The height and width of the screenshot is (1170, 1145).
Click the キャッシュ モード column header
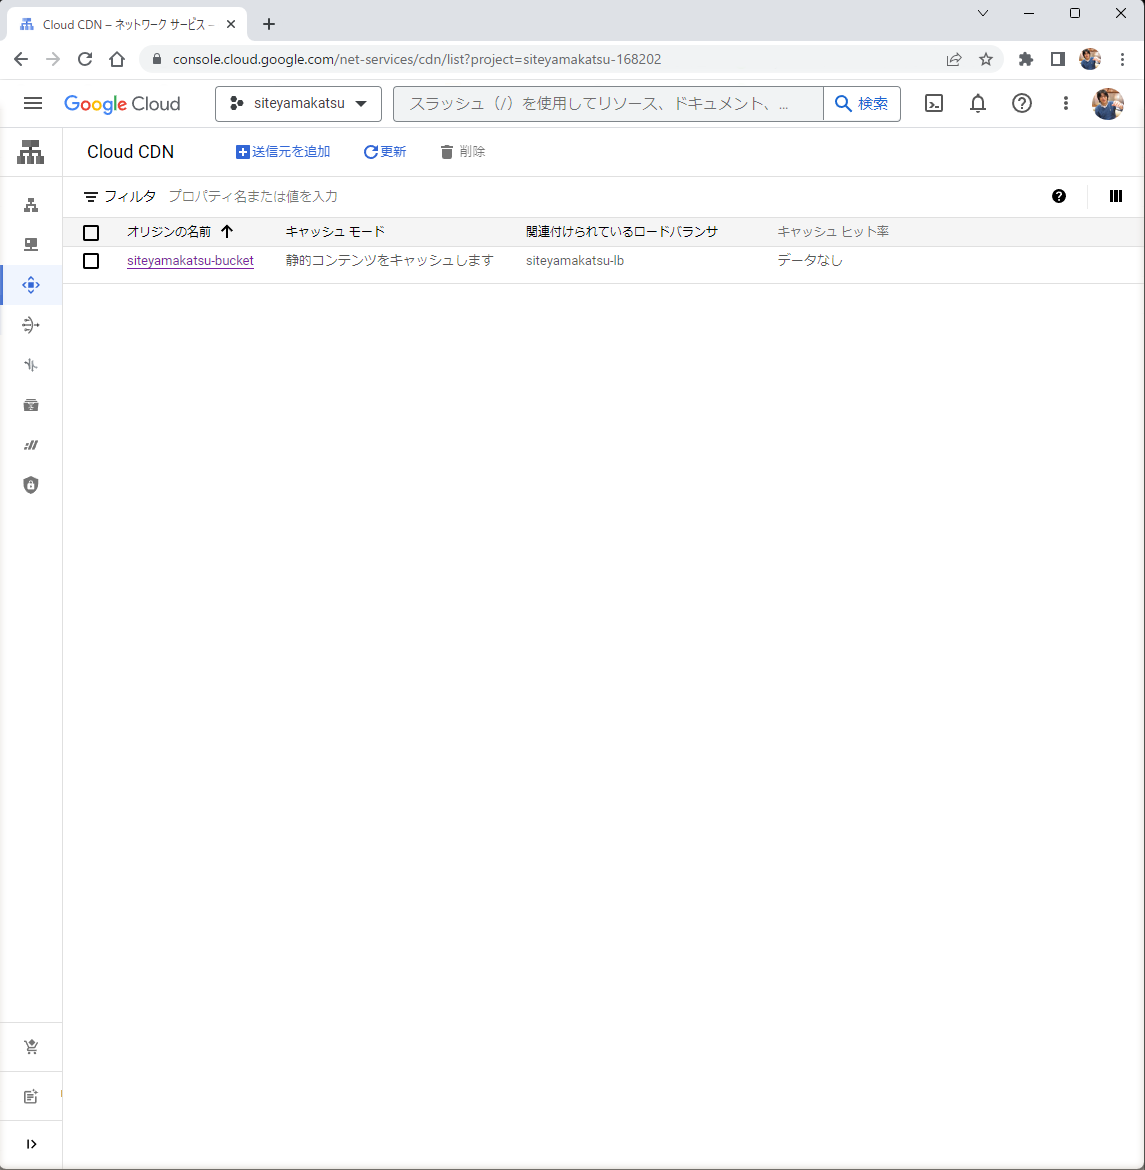(335, 232)
